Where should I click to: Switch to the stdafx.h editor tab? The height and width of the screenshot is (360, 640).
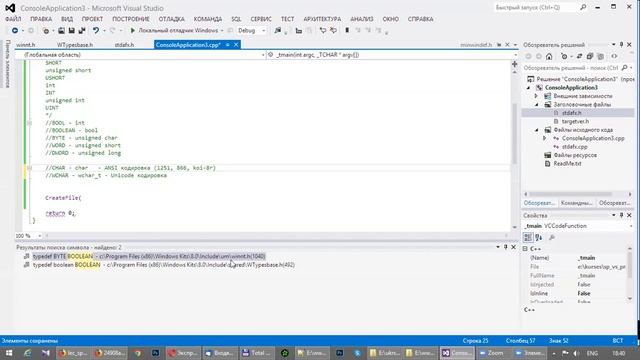pyautogui.click(x=124, y=45)
